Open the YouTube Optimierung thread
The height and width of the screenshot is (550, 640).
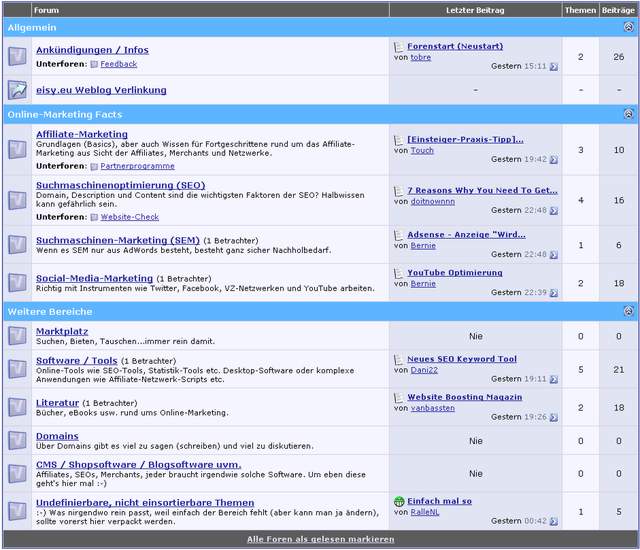455,272
